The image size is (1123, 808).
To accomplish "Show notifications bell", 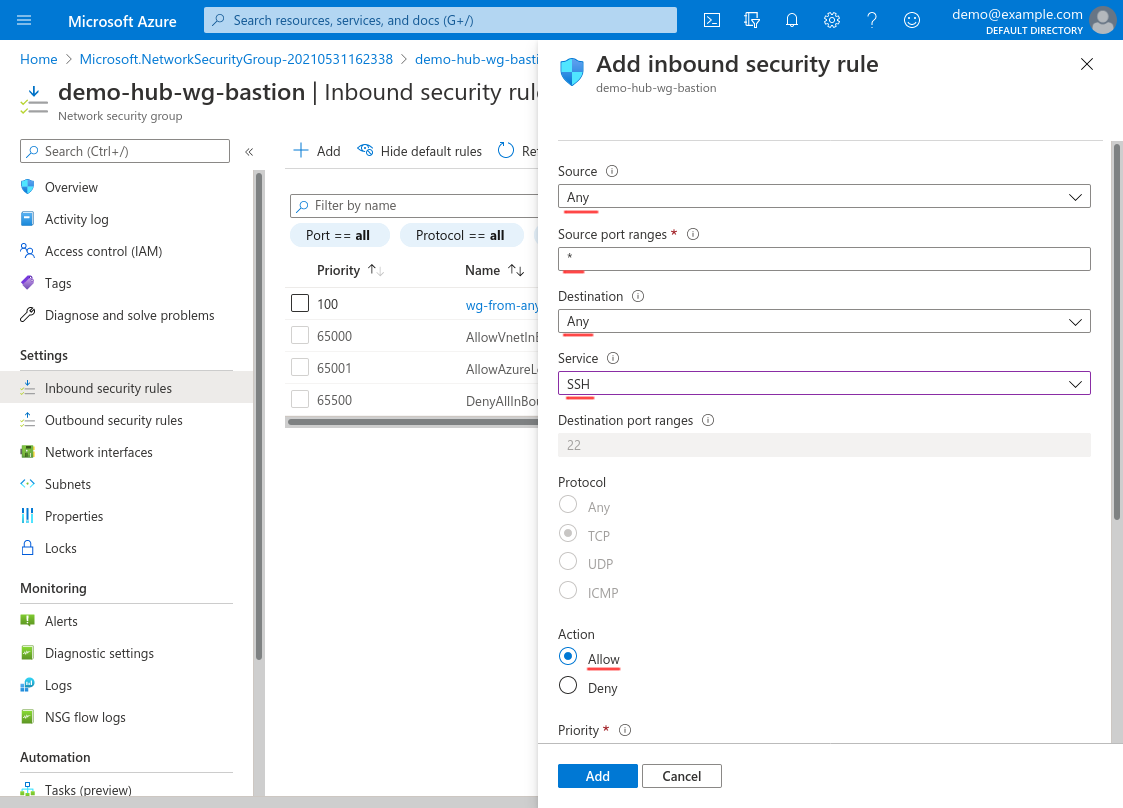I will [x=791, y=20].
